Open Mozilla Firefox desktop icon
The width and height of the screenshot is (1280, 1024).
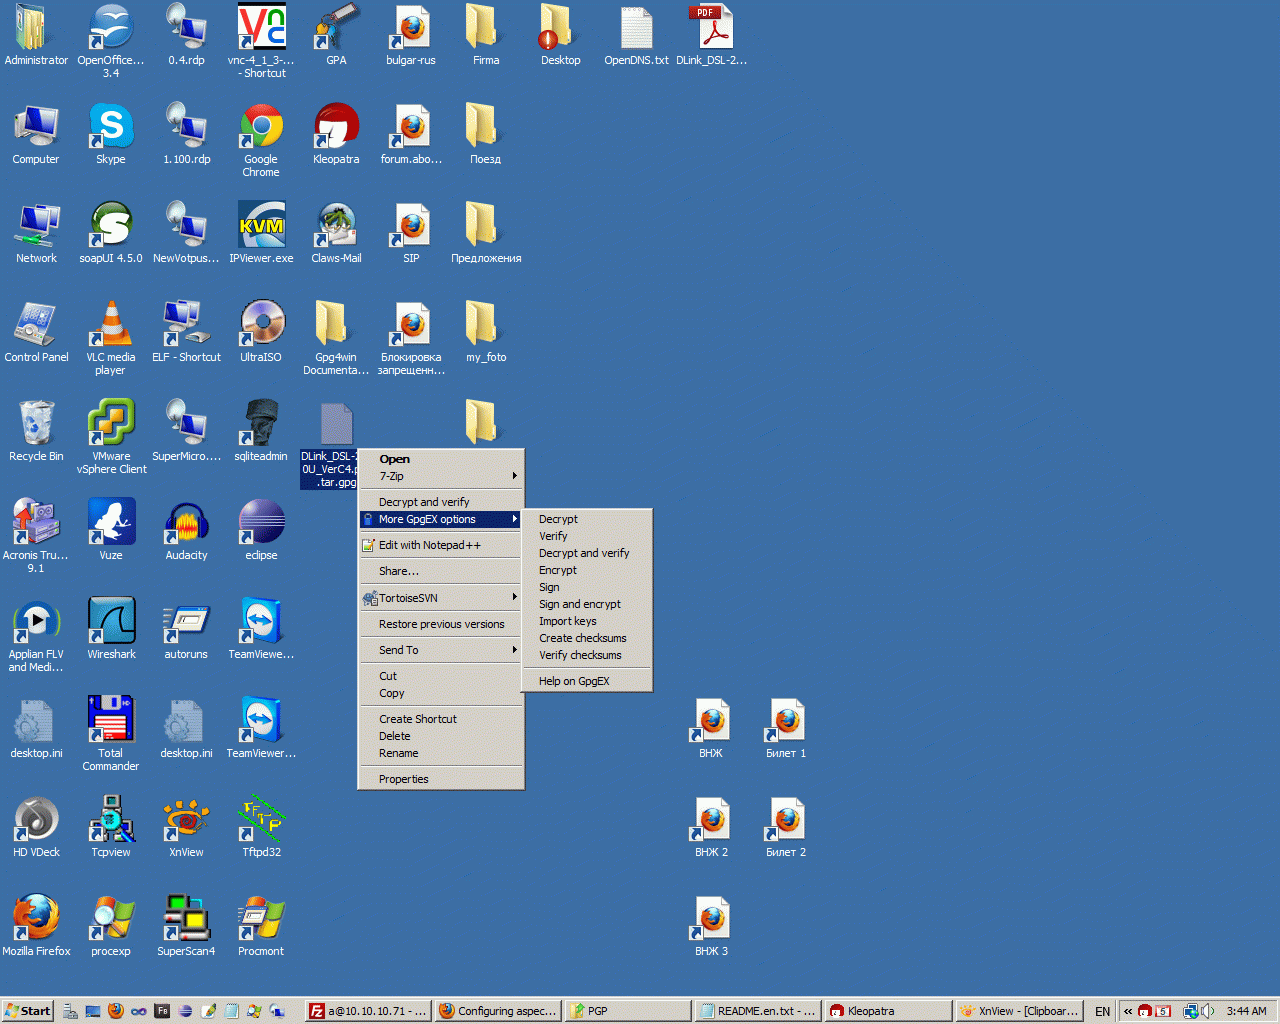coord(36,926)
